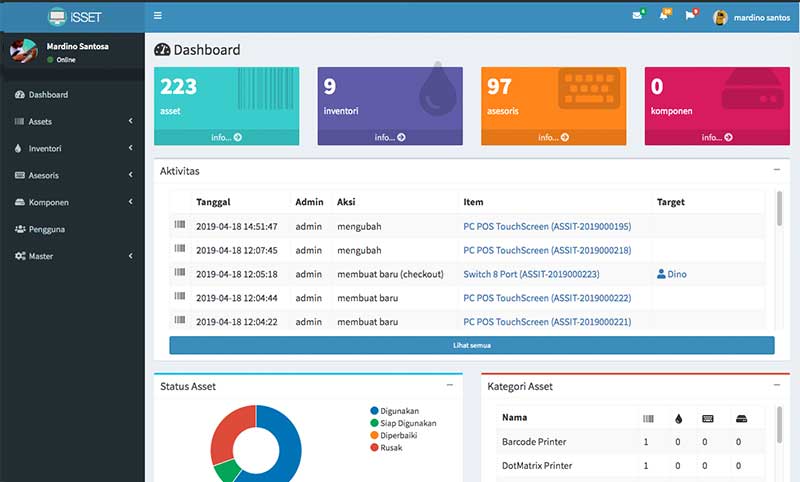Collapse the Kategori Asset panel

pos(777,385)
